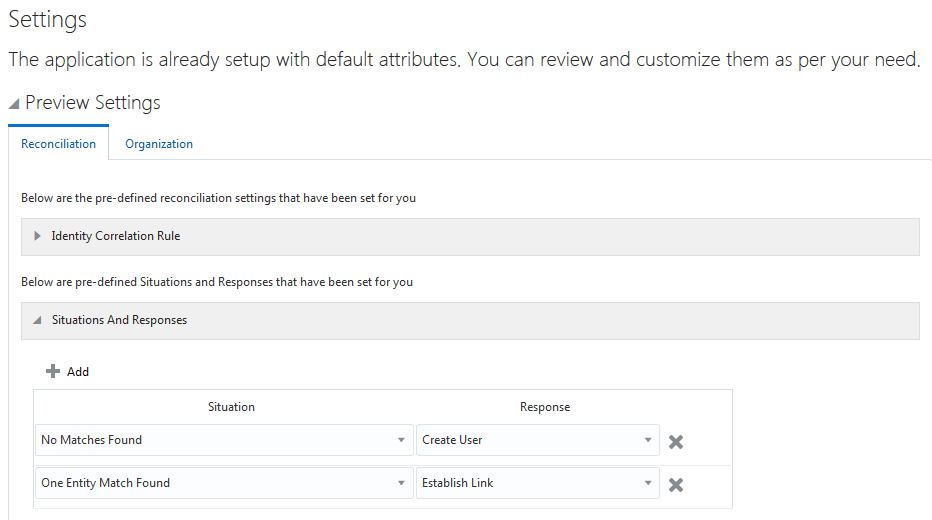Click the arrow on One Entity Match Found
The image size is (932, 520).
[401, 483]
